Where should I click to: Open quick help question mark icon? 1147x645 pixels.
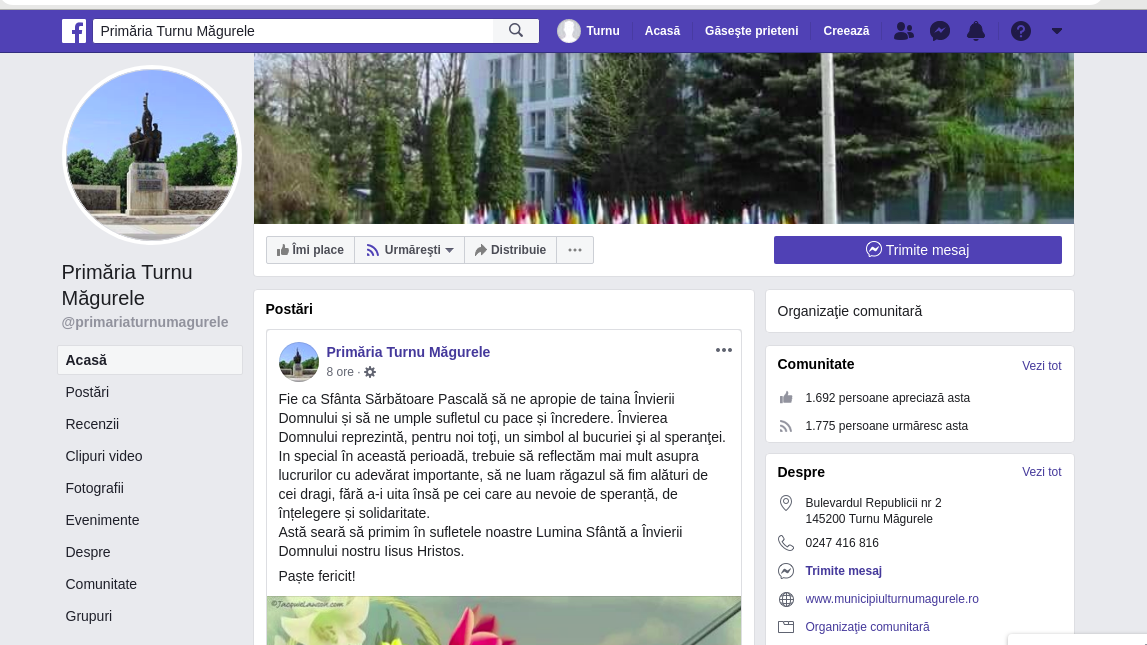(1020, 31)
